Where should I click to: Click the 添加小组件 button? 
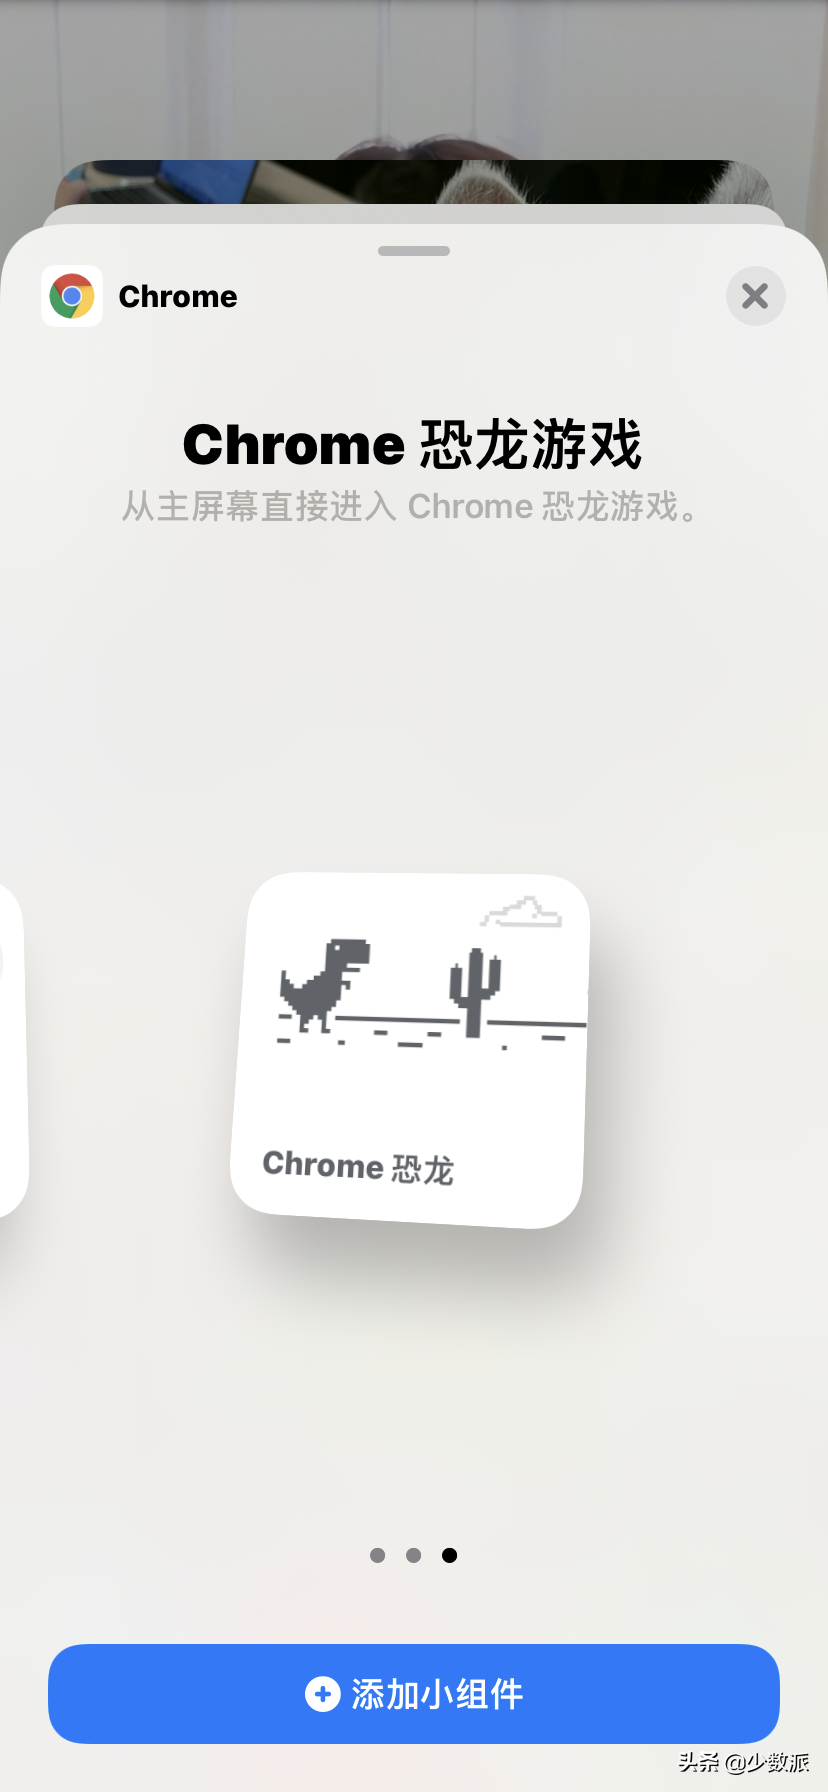click(414, 1694)
